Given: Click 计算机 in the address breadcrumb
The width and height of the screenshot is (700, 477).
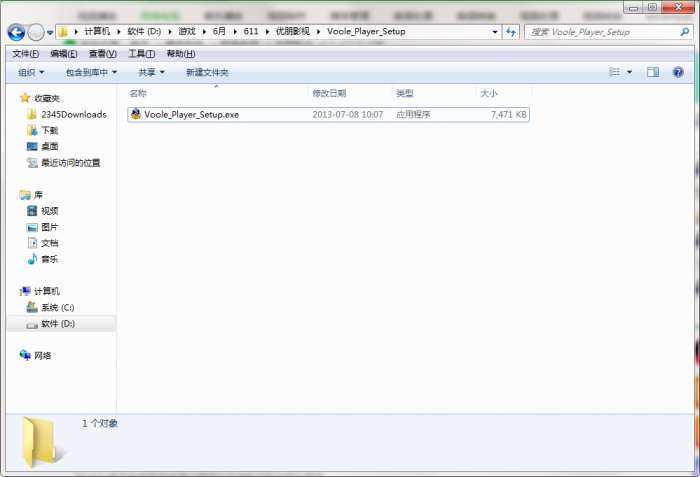Looking at the screenshot, I should pos(97,31).
